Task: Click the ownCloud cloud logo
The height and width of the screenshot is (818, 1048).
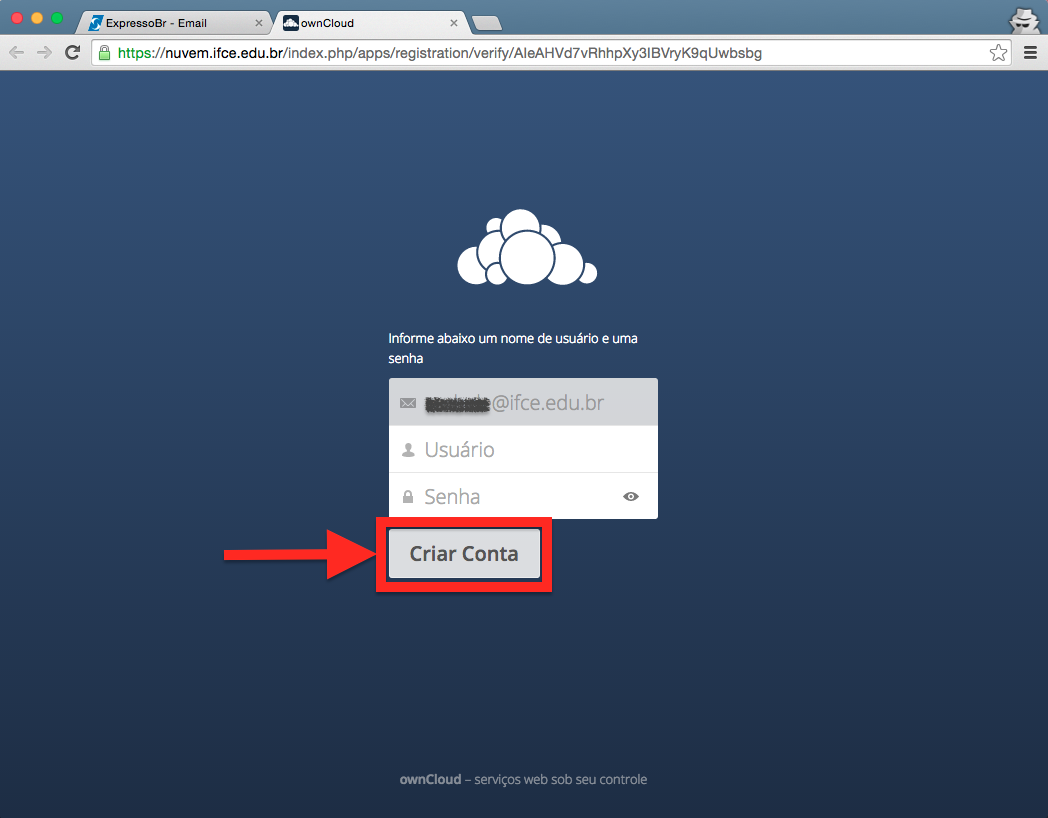Action: [x=527, y=247]
